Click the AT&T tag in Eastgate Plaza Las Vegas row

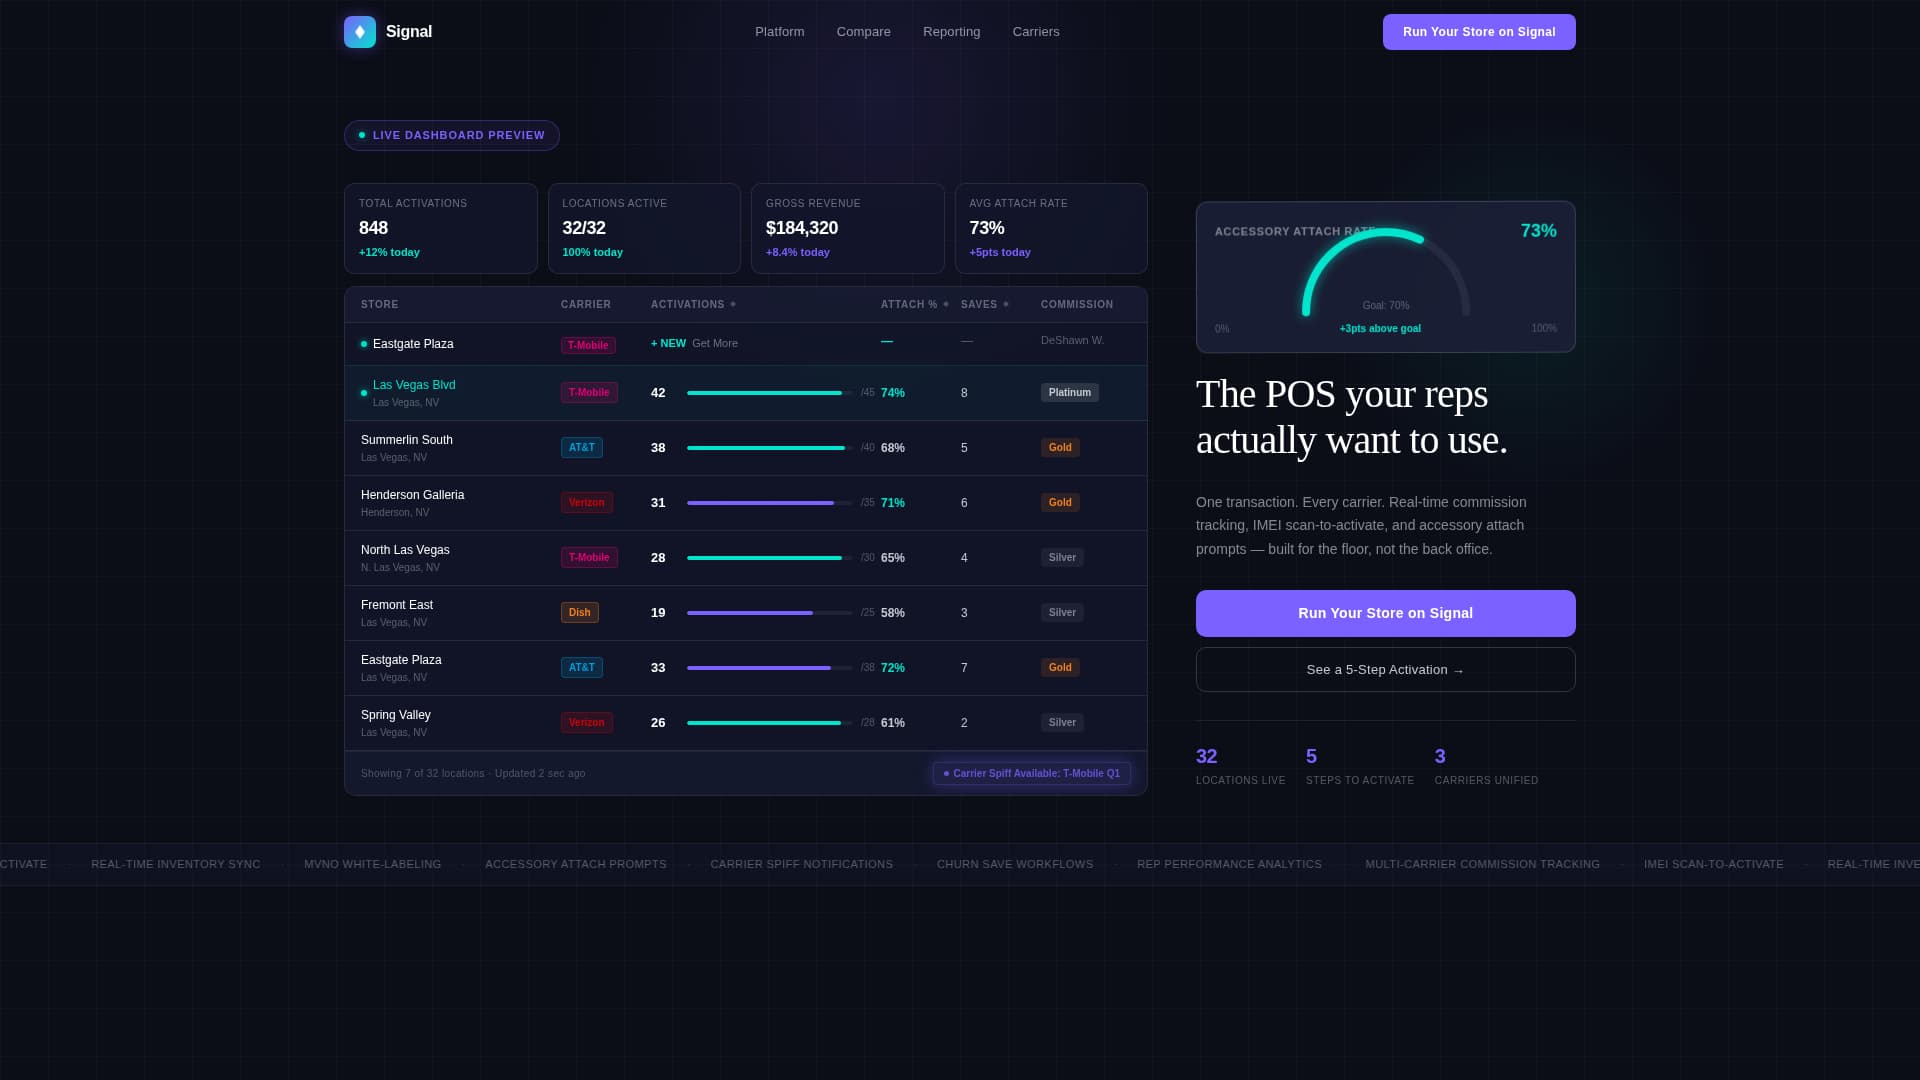(581, 667)
